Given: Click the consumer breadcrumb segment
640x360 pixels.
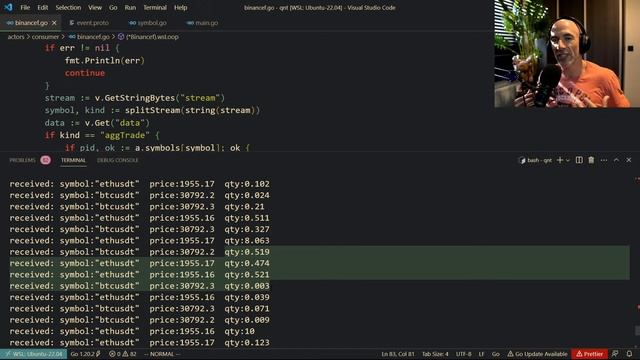Looking at the screenshot, I should (x=45, y=37).
